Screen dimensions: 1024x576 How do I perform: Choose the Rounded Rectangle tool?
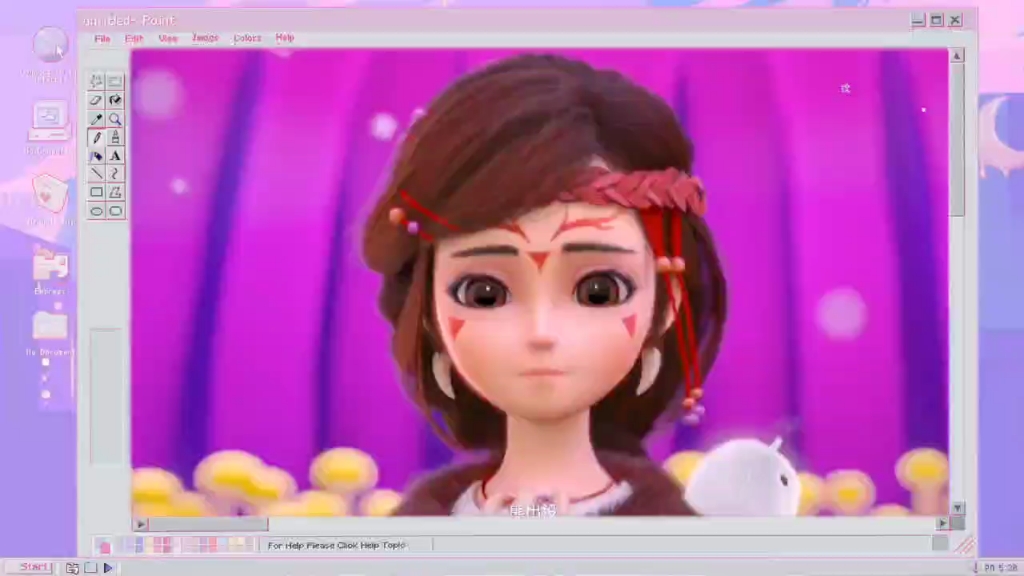click(x=116, y=211)
